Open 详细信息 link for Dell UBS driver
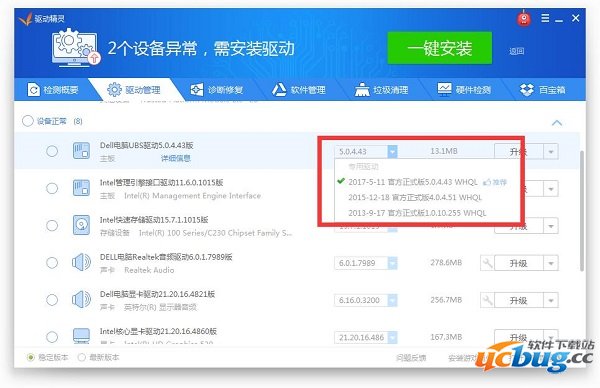600x388 pixels. (x=176, y=158)
